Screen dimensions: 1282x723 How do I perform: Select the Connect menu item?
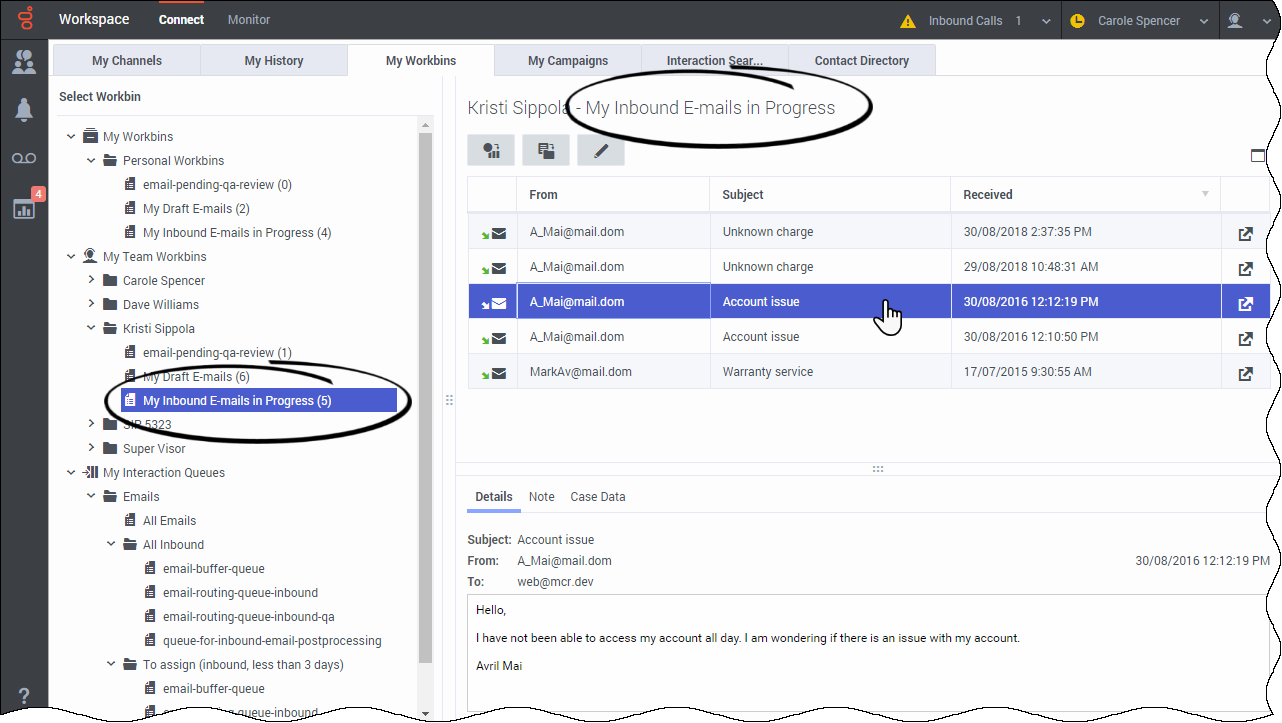181,20
